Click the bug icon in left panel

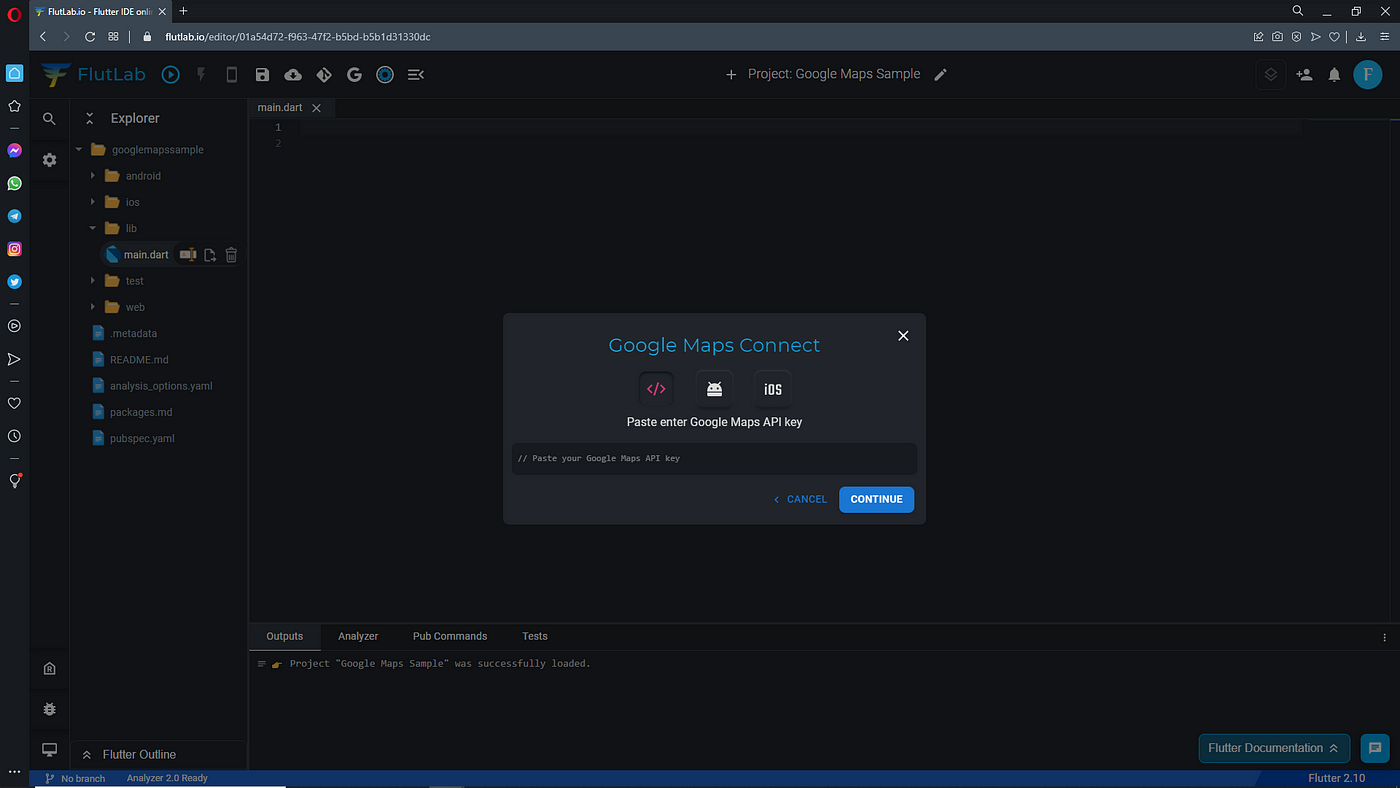point(49,709)
